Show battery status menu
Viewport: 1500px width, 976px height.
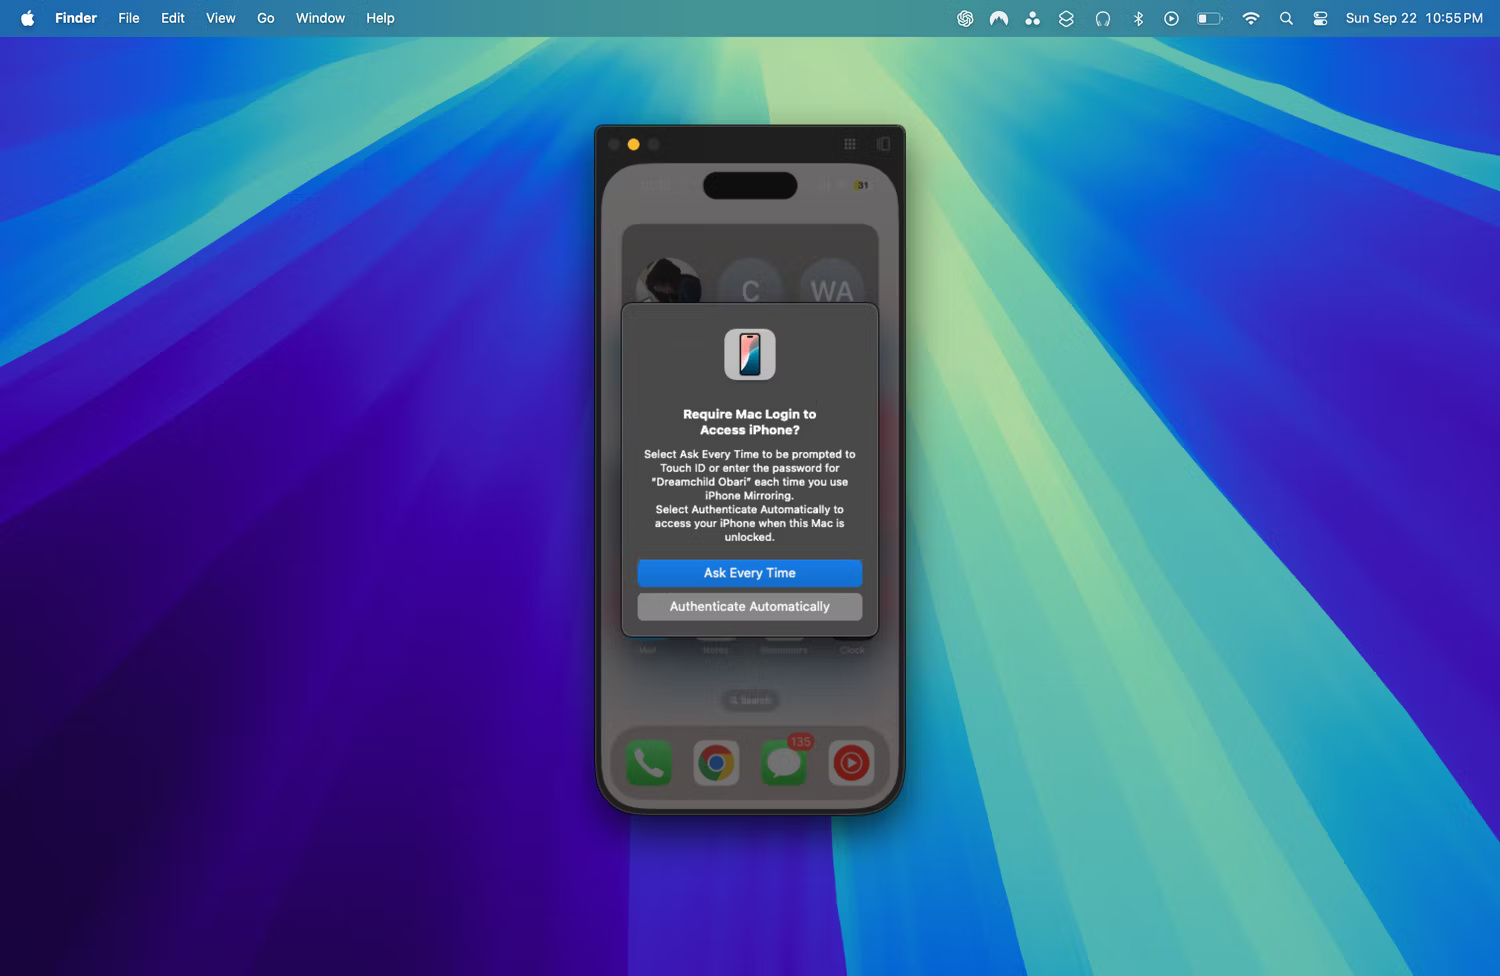click(1210, 18)
